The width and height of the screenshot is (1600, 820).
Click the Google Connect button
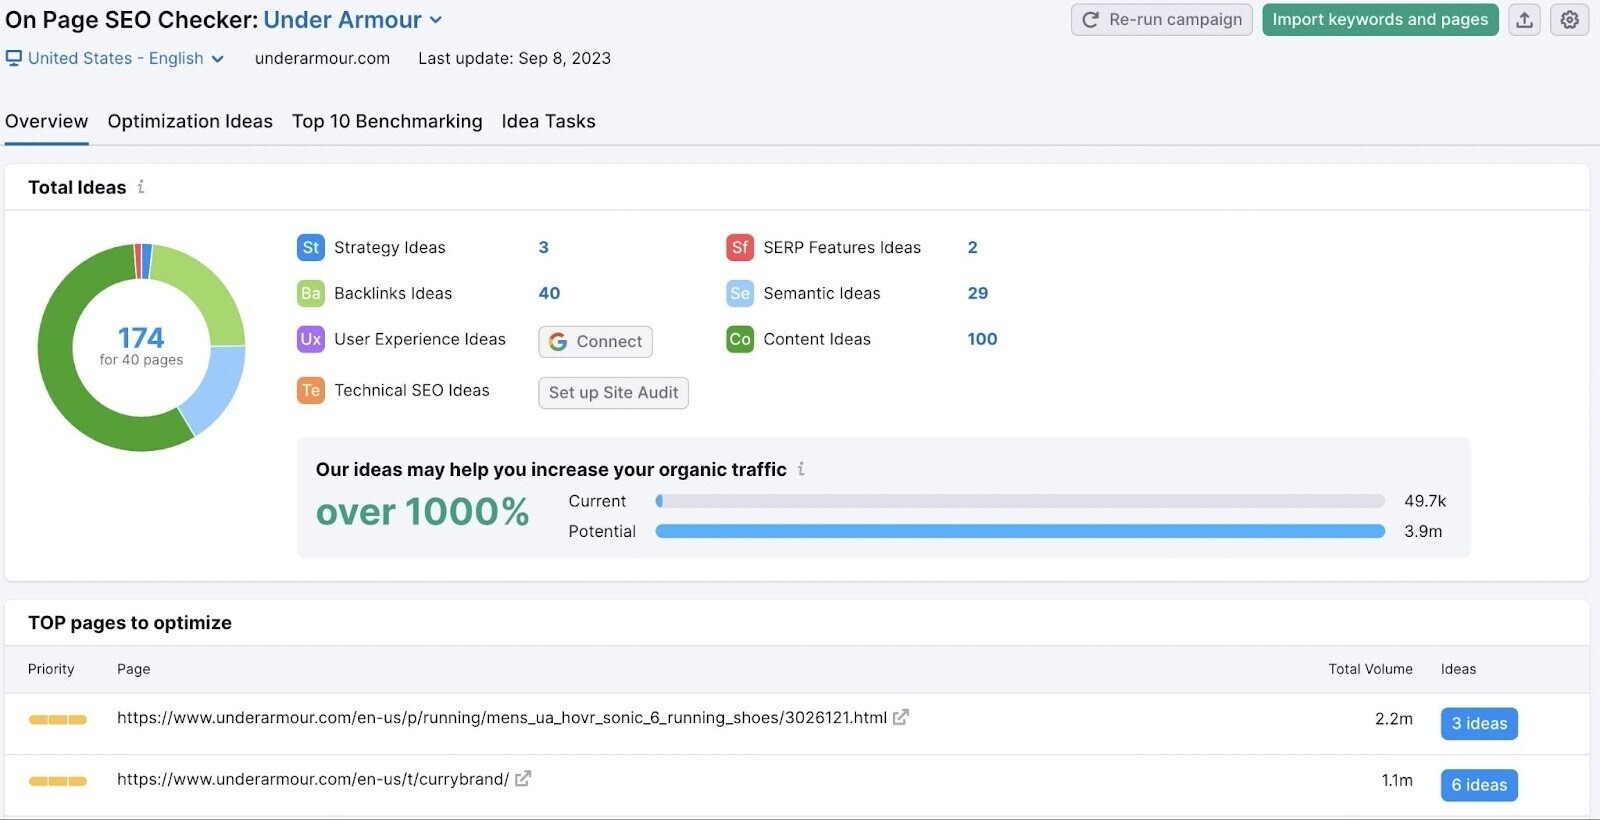pyautogui.click(x=596, y=342)
